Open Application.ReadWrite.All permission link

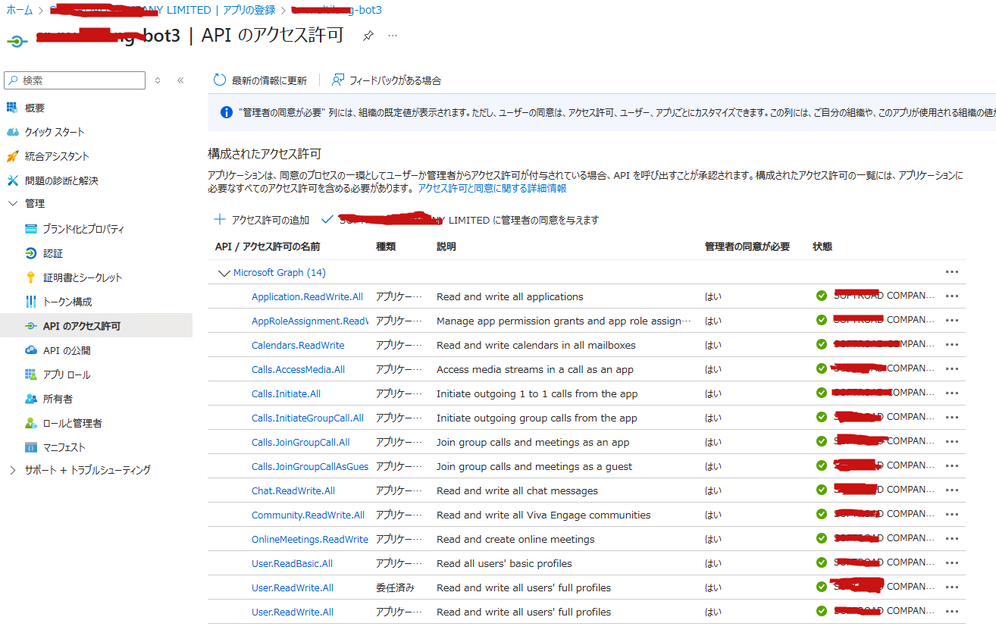(x=307, y=297)
